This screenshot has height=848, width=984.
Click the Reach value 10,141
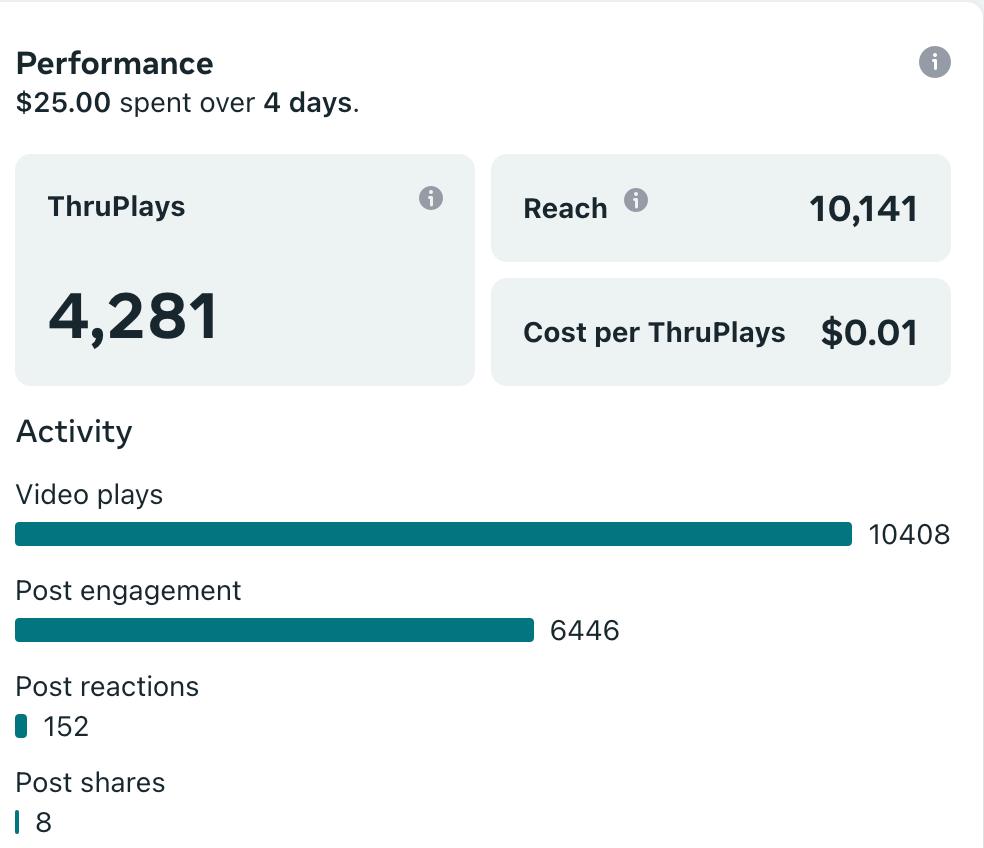click(x=863, y=208)
